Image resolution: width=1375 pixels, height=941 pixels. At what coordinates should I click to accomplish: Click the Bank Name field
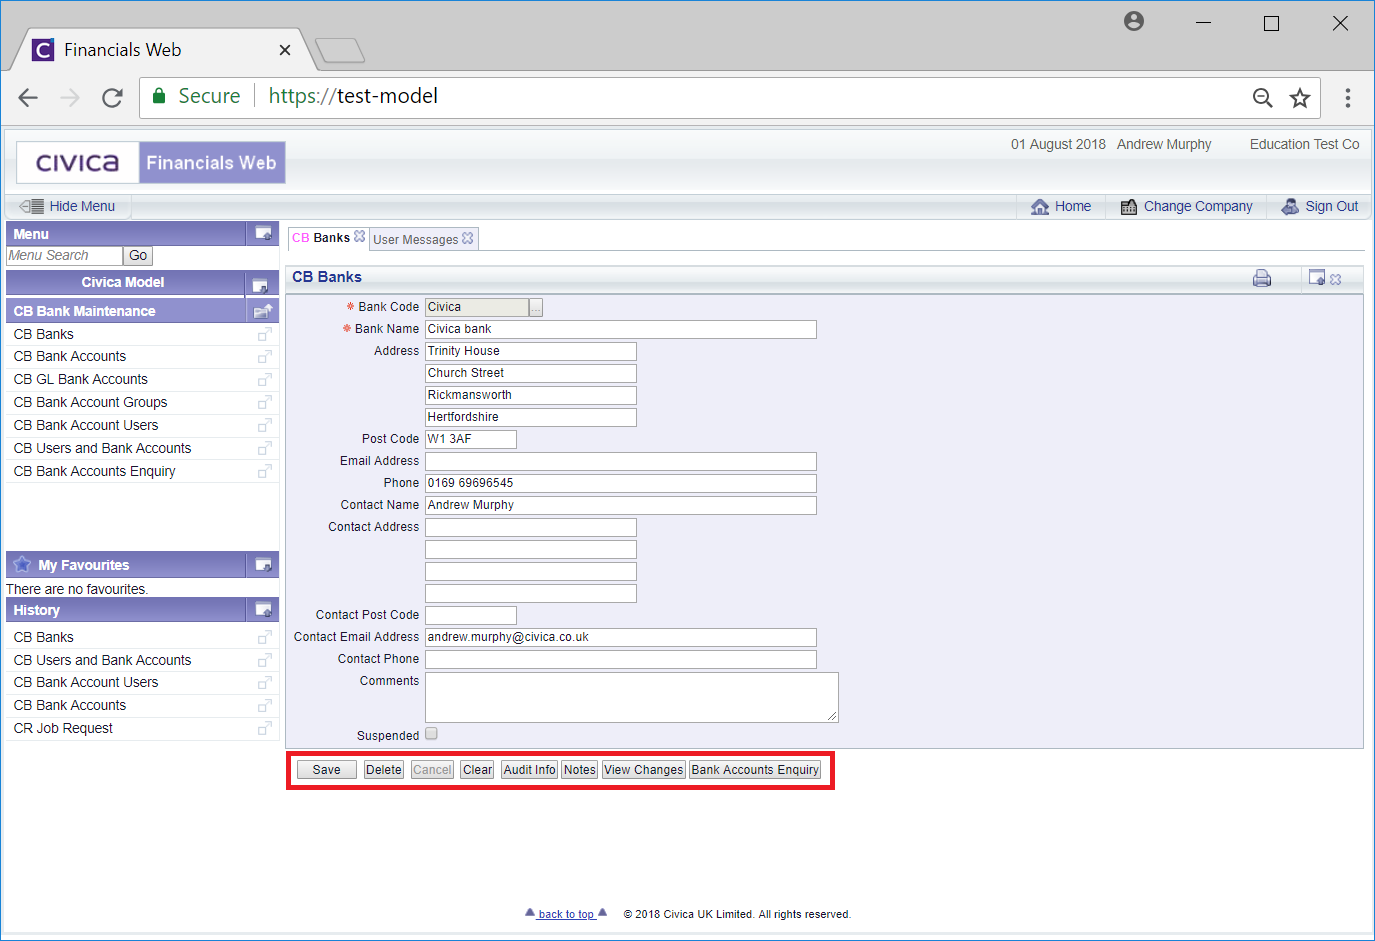click(621, 330)
